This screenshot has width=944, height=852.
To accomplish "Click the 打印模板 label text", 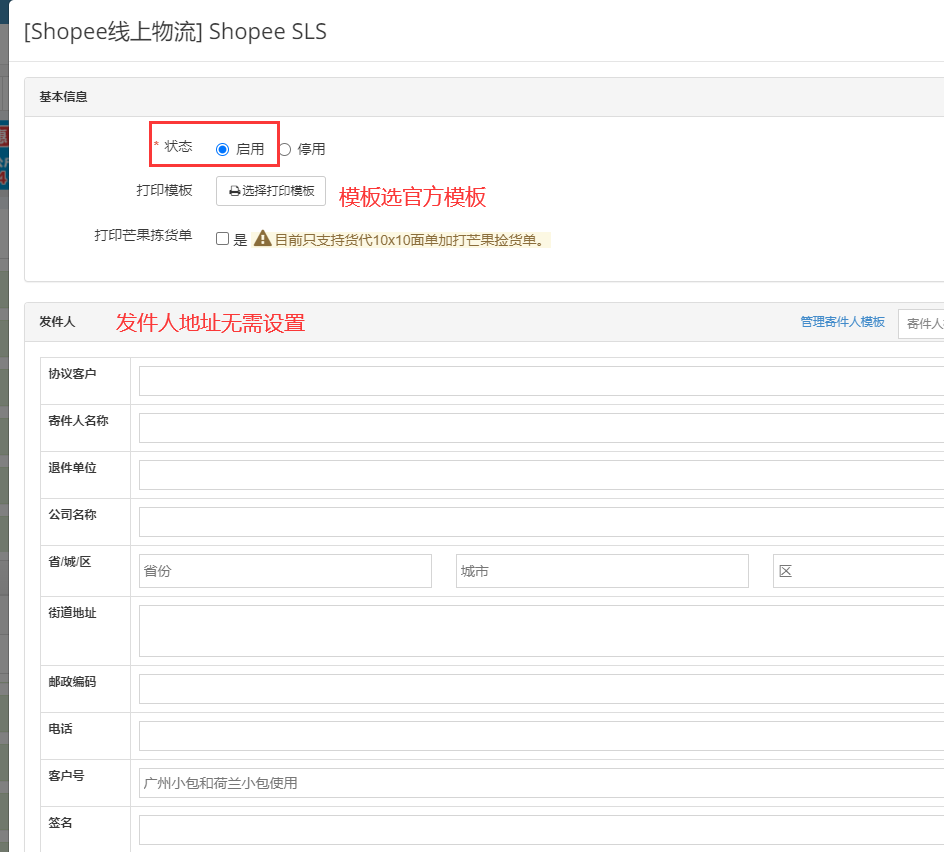I will coord(164,190).
